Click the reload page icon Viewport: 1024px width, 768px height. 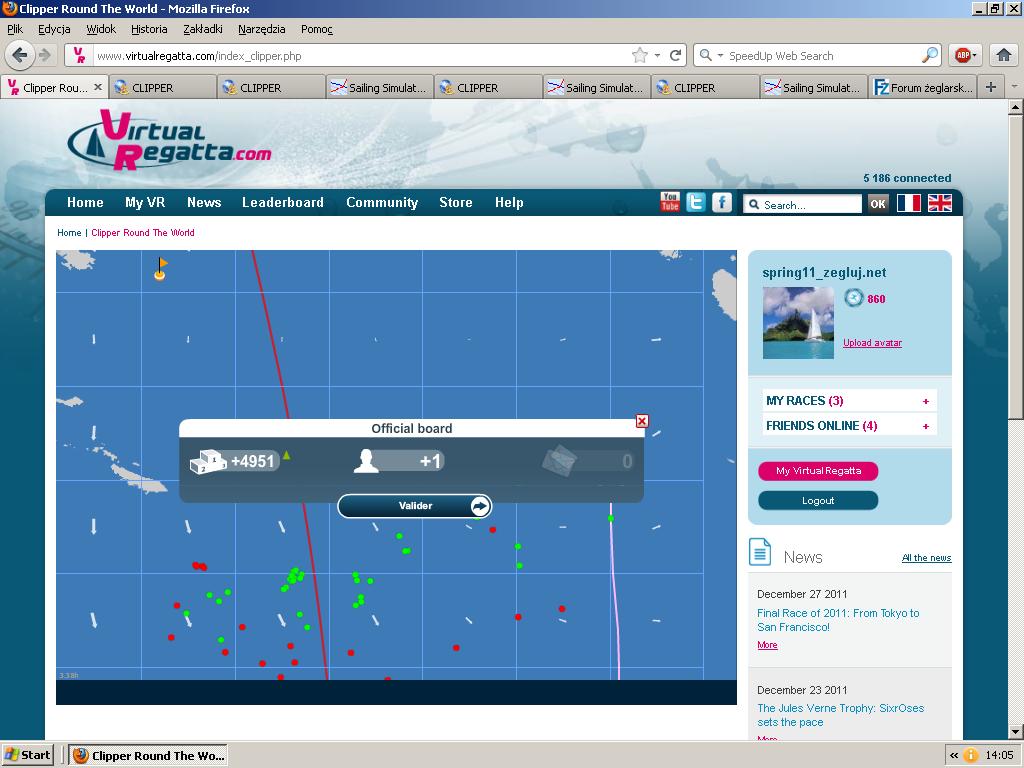tap(676, 56)
